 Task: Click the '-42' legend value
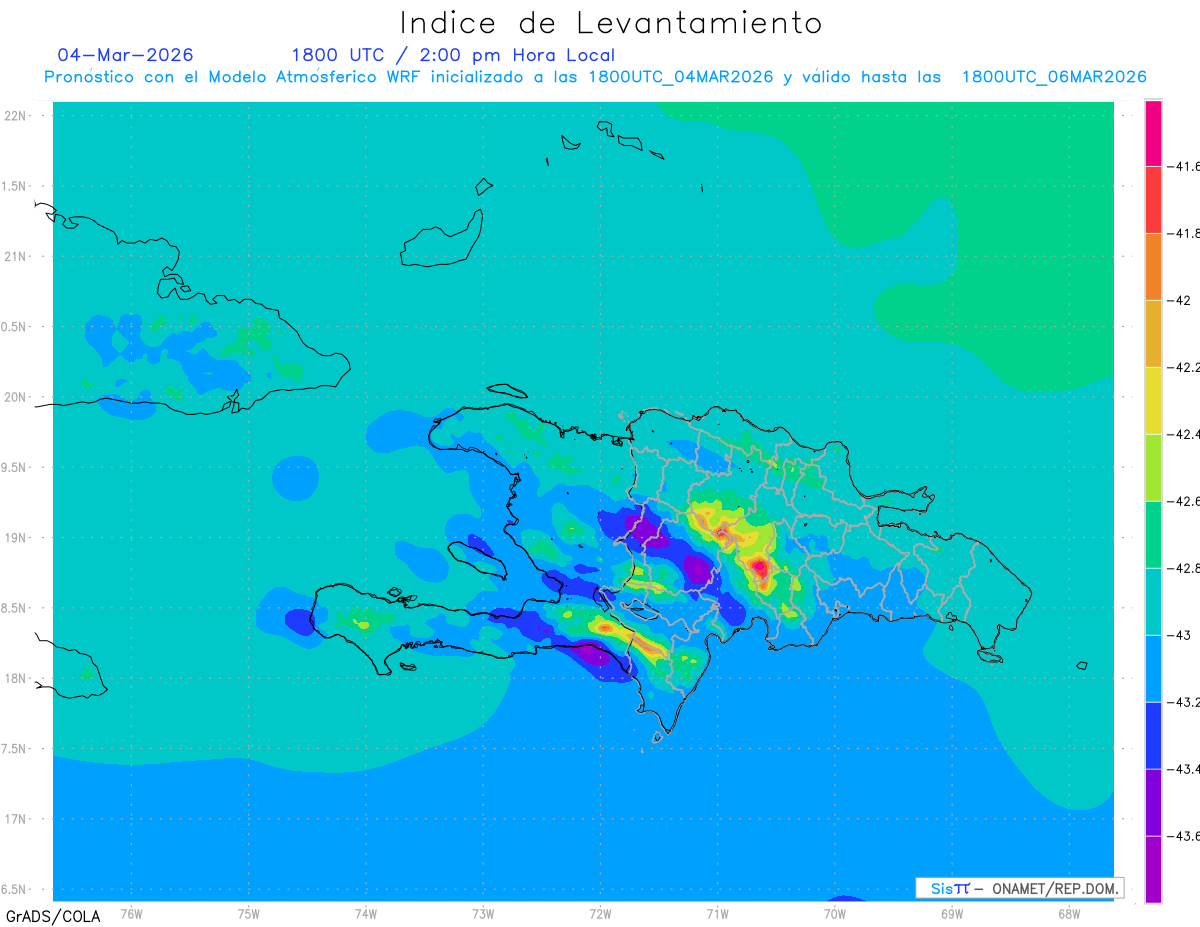pos(1181,300)
